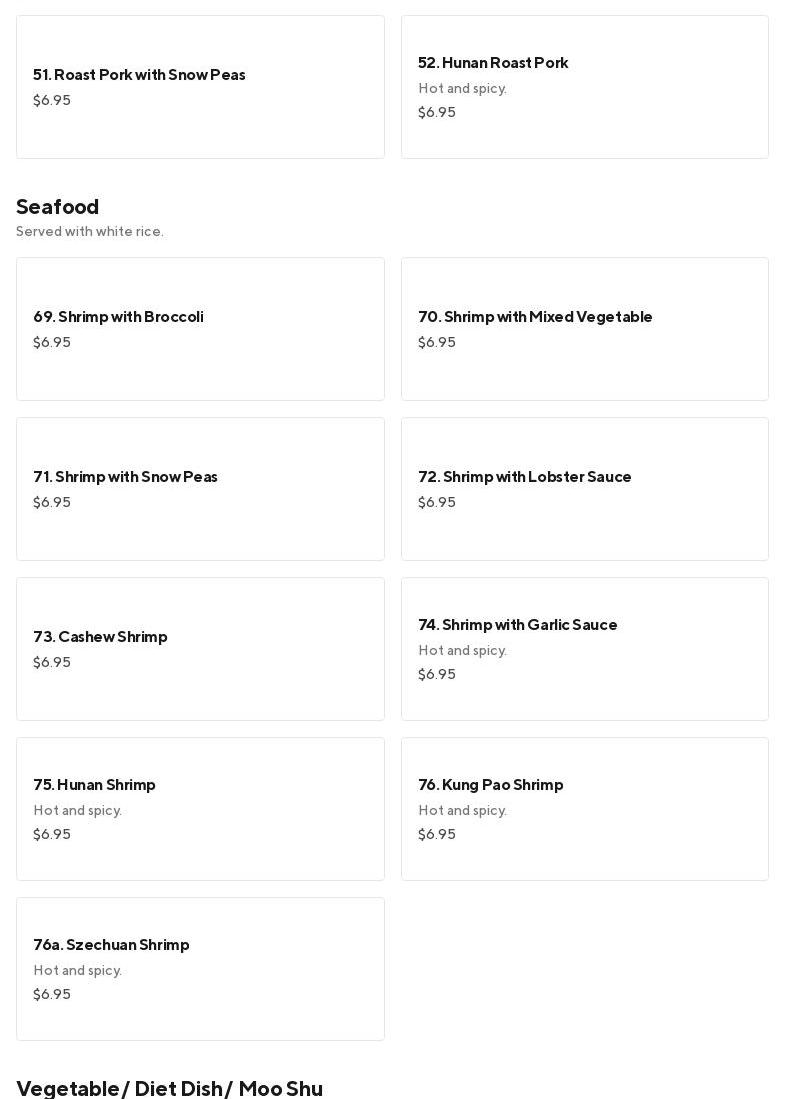Click the $6.95 price of Kung Pao Shrimp
This screenshot has height=1099, width=785.
[437, 834]
